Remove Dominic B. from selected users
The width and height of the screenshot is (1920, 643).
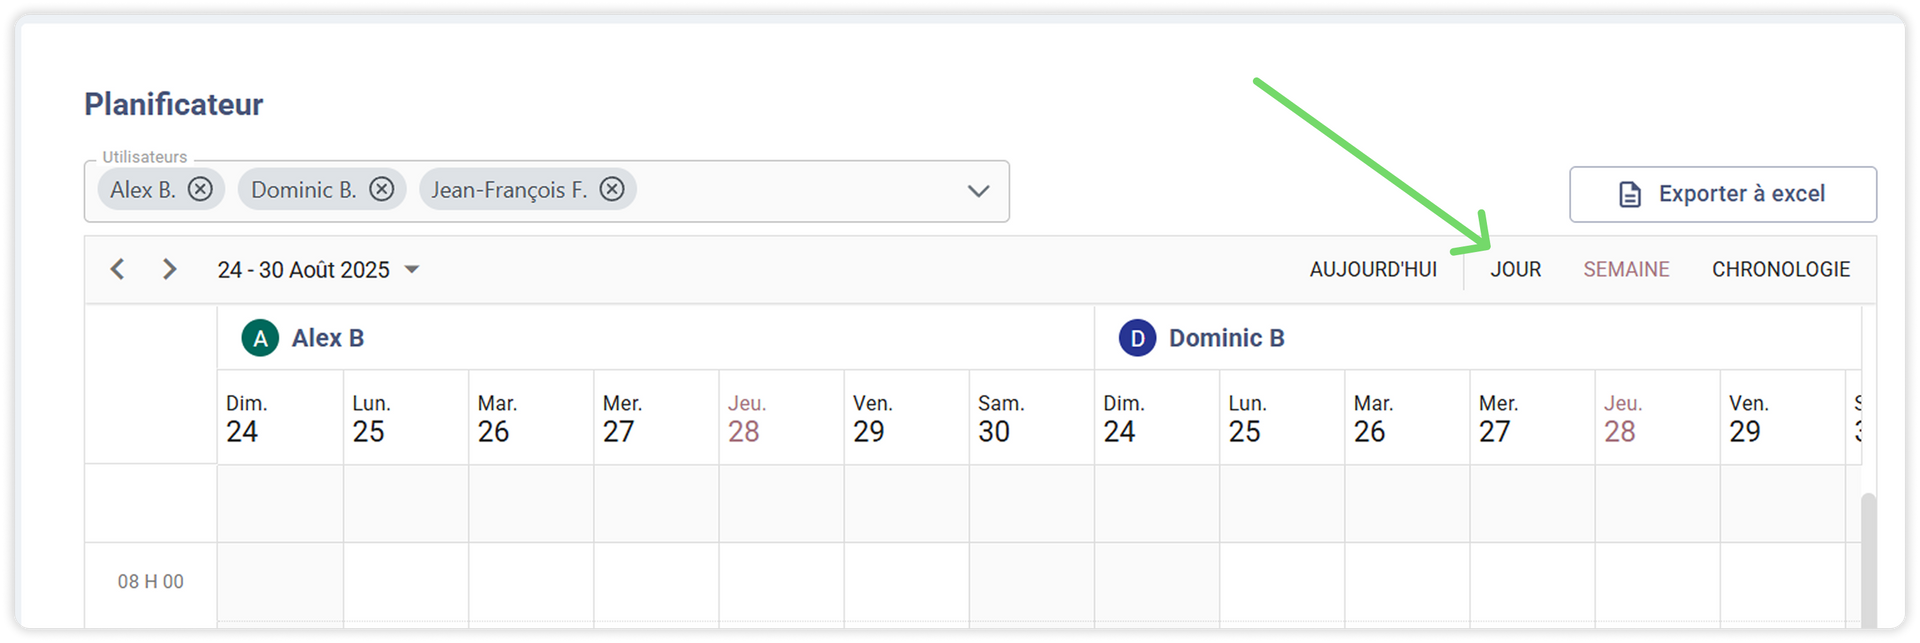coord(381,189)
